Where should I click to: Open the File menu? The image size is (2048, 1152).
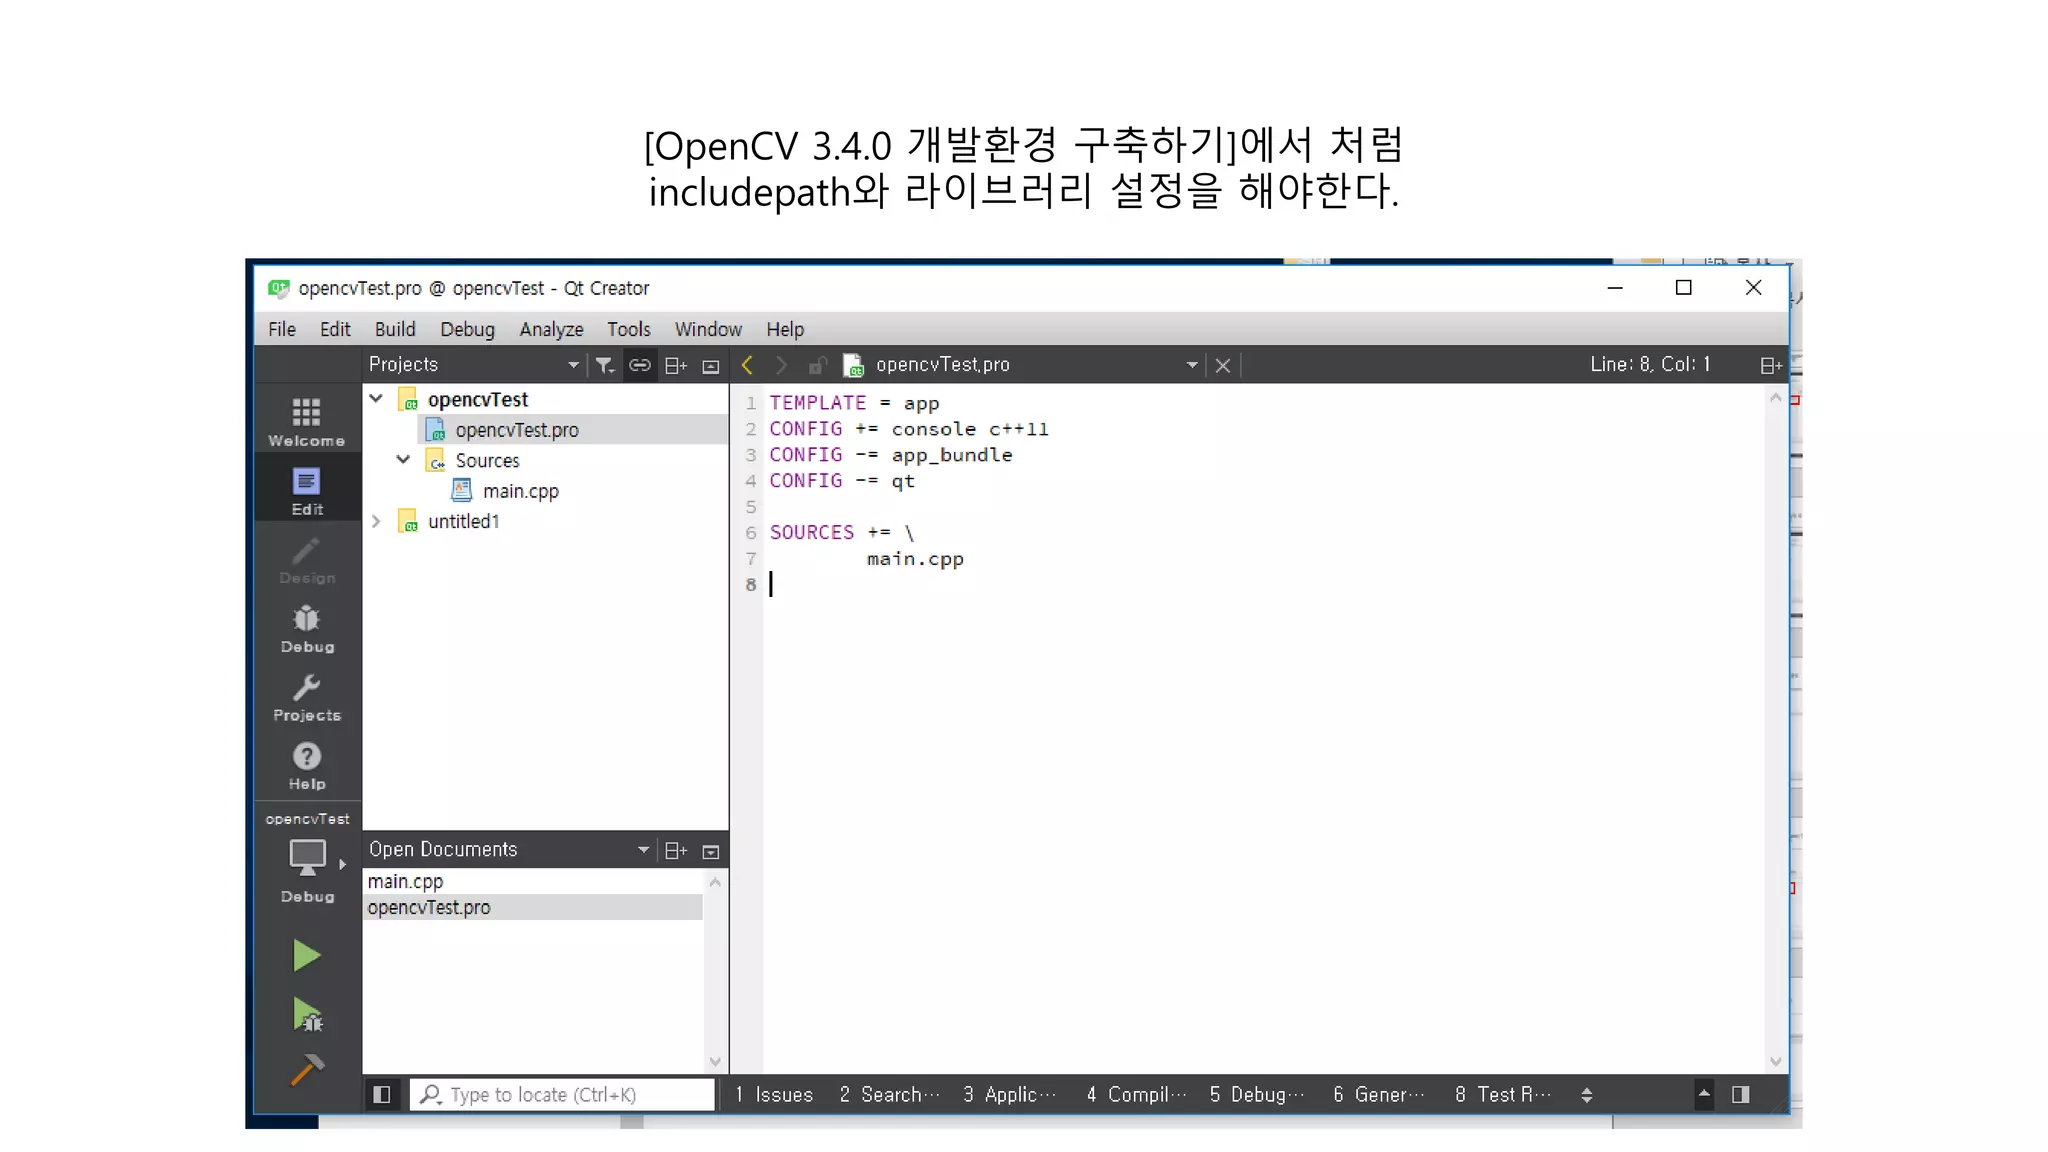click(x=282, y=329)
